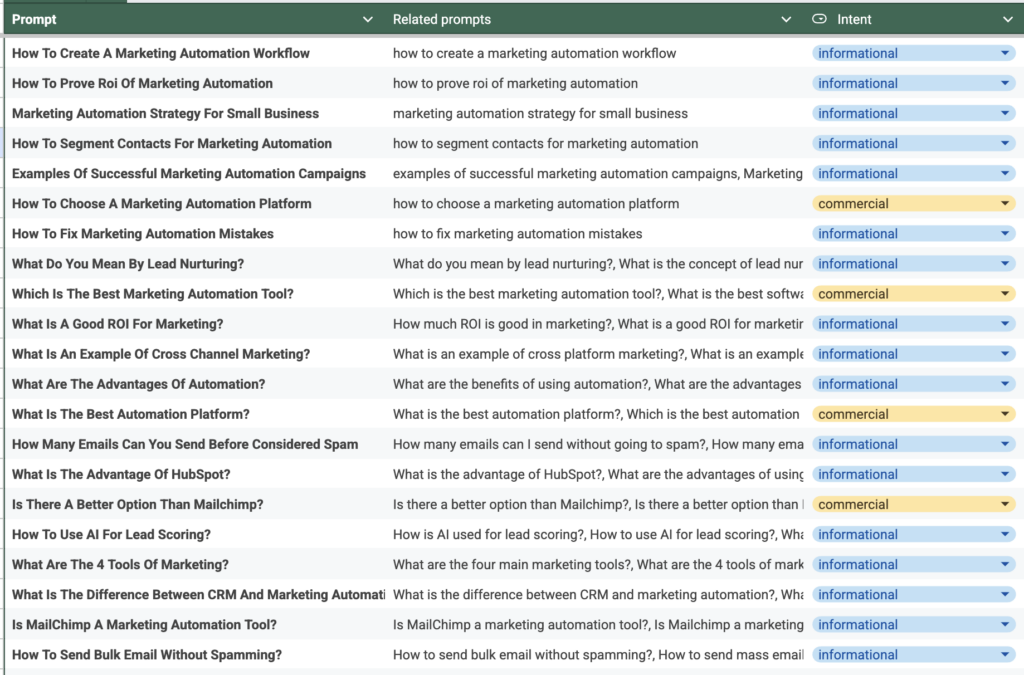Click the Prompt column header label
This screenshot has width=1024, height=675.
[x=34, y=19]
